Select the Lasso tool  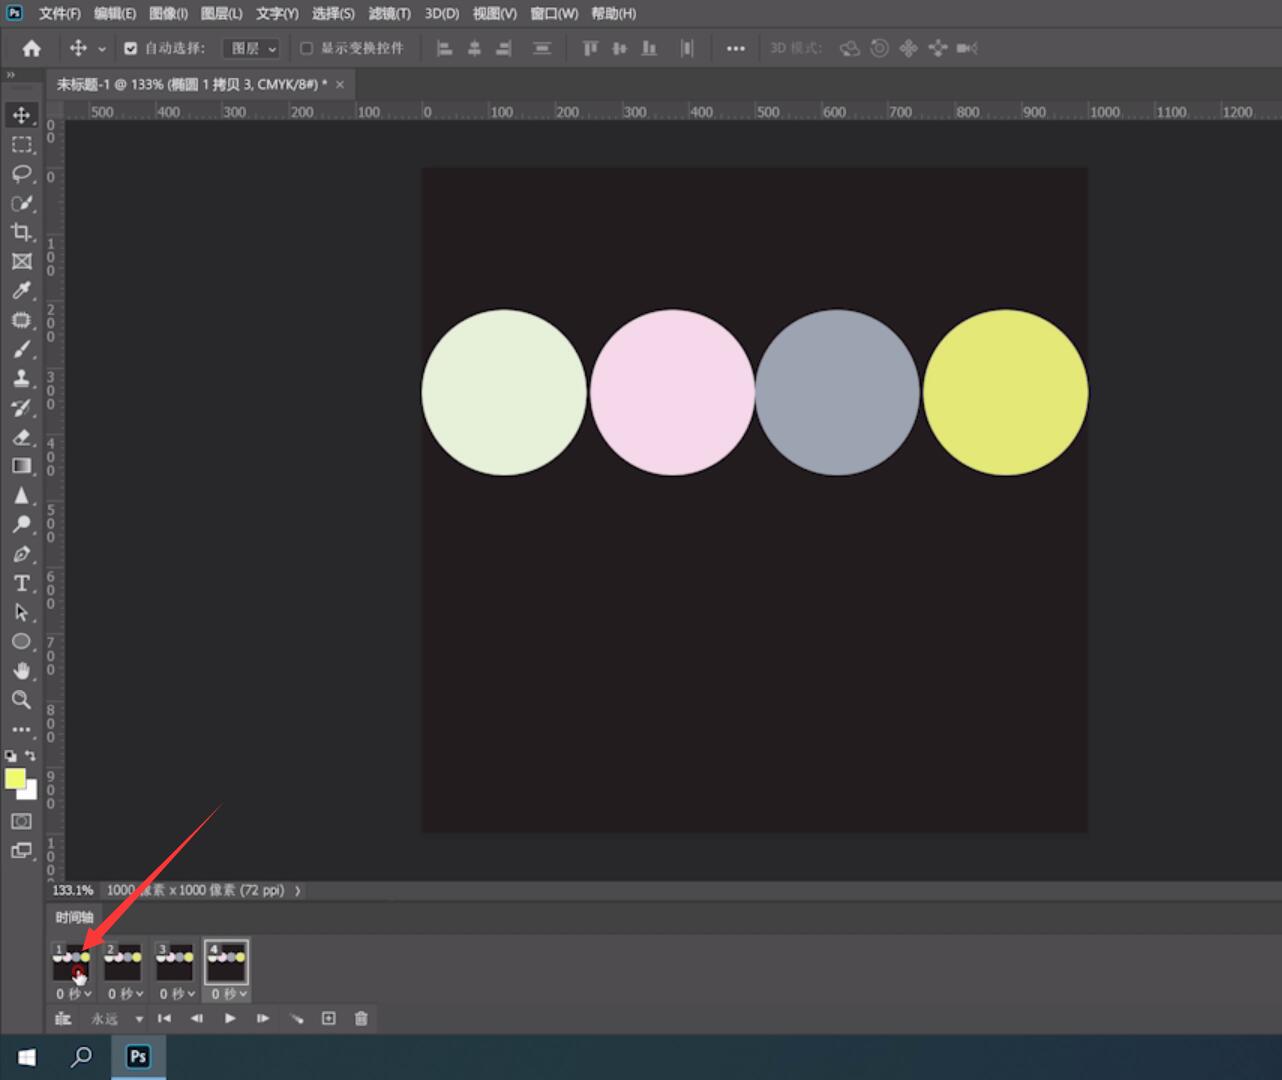21,174
